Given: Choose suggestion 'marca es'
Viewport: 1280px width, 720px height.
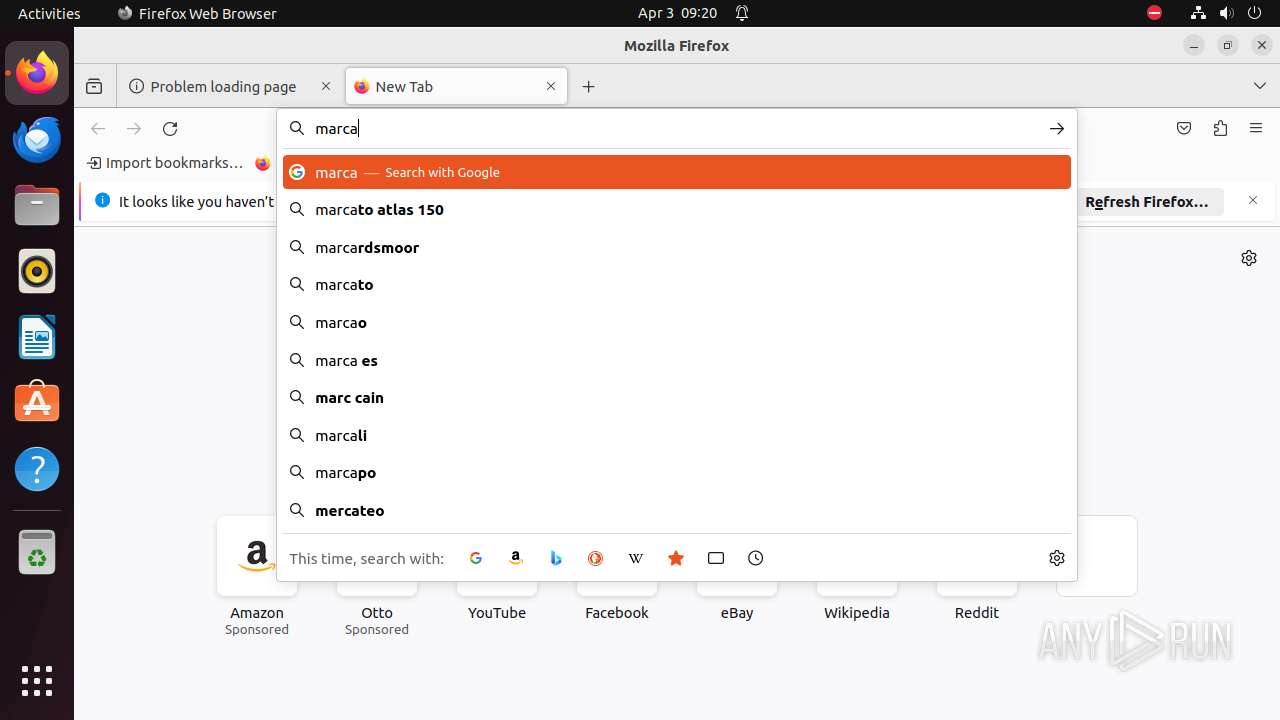Looking at the screenshot, I should click(677, 360).
